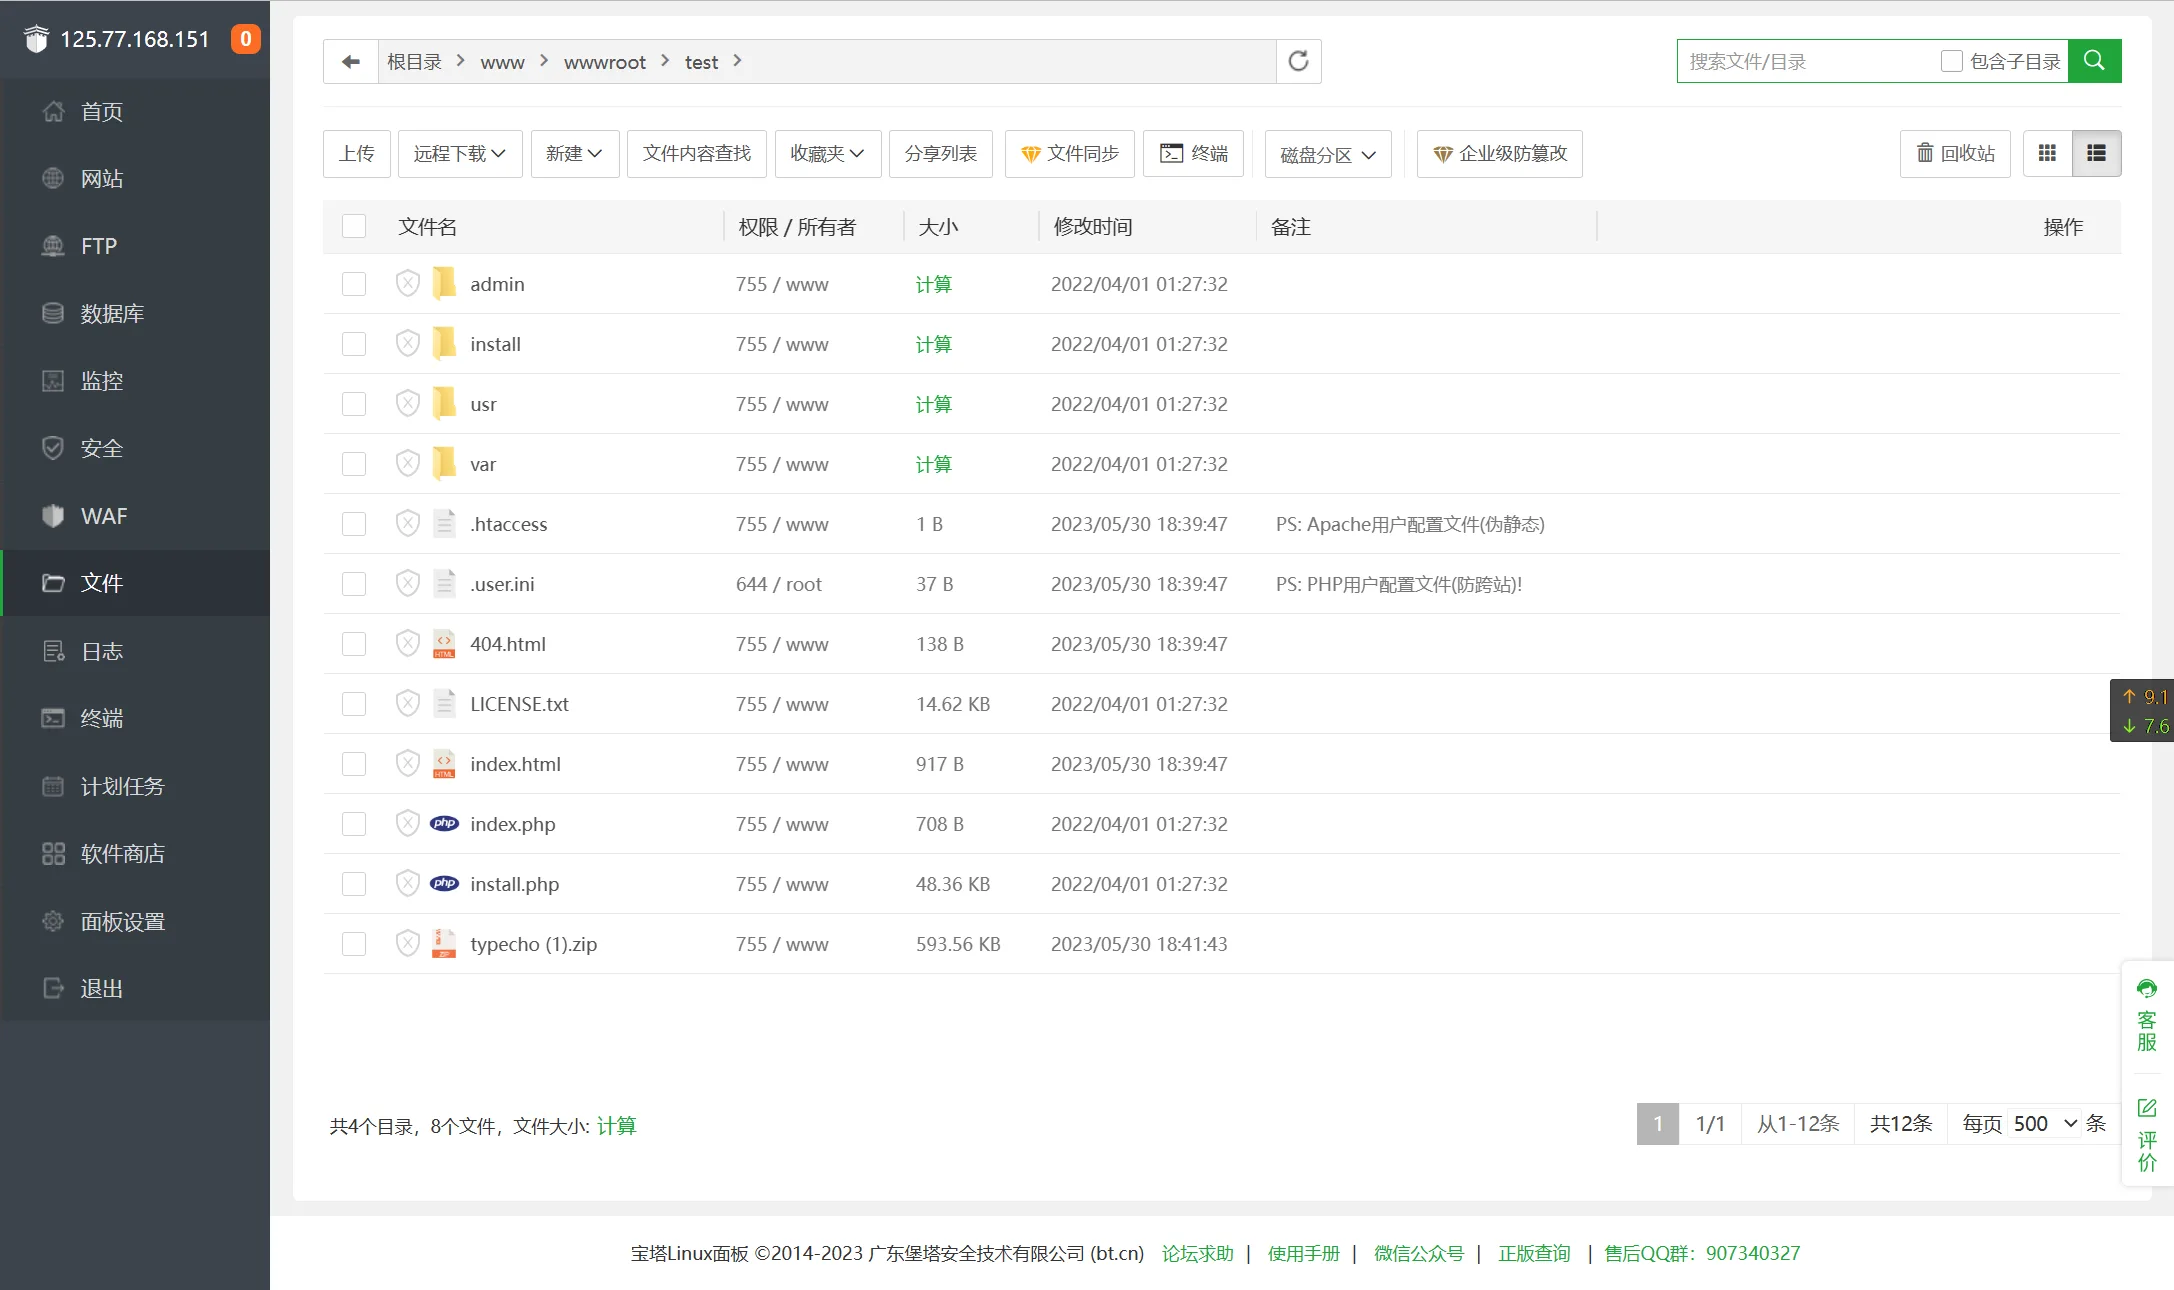
Task: Enable the 包含子目录 search option
Action: [1951, 61]
